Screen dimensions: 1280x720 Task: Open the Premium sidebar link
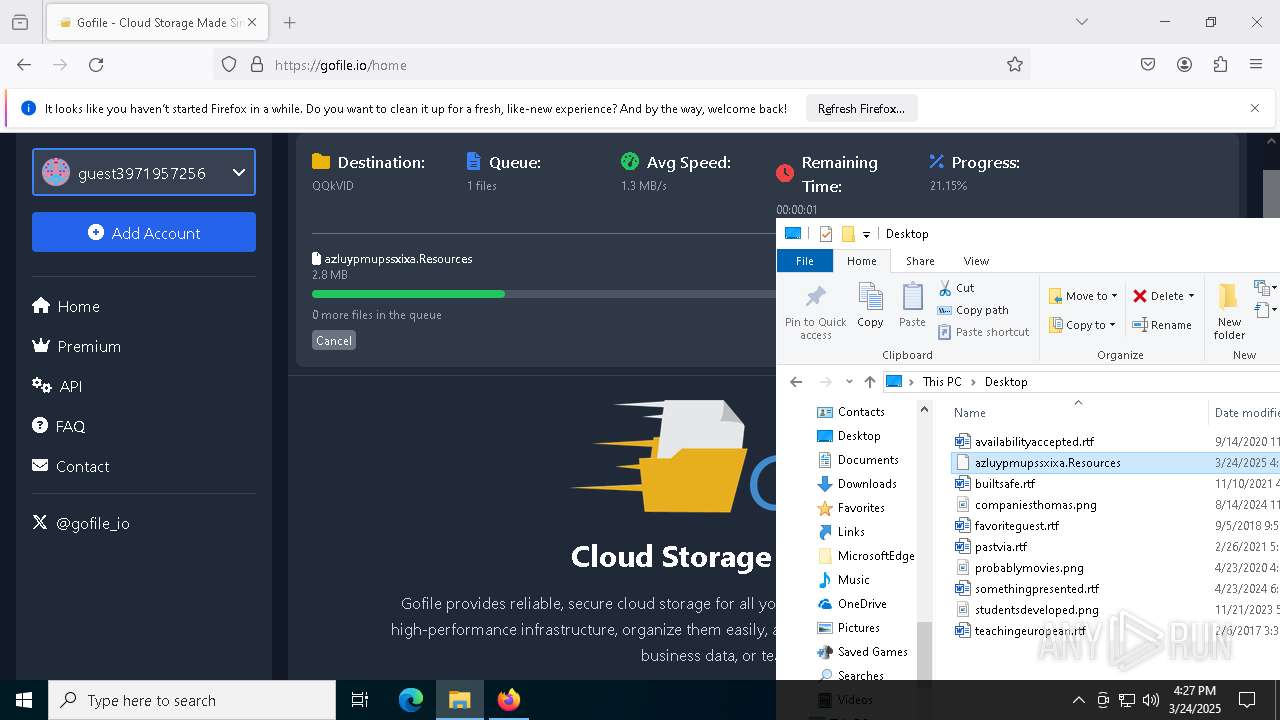pyautogui.click(x=77, y=346)
